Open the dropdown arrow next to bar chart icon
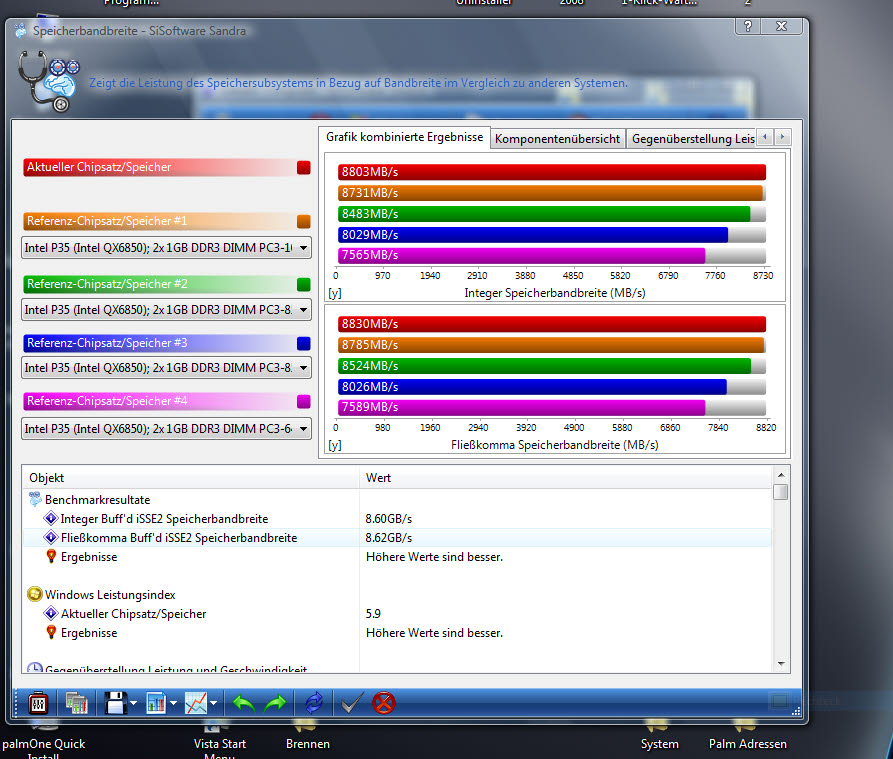This screenshot has height=759, width=893. [x=173, y=704]
